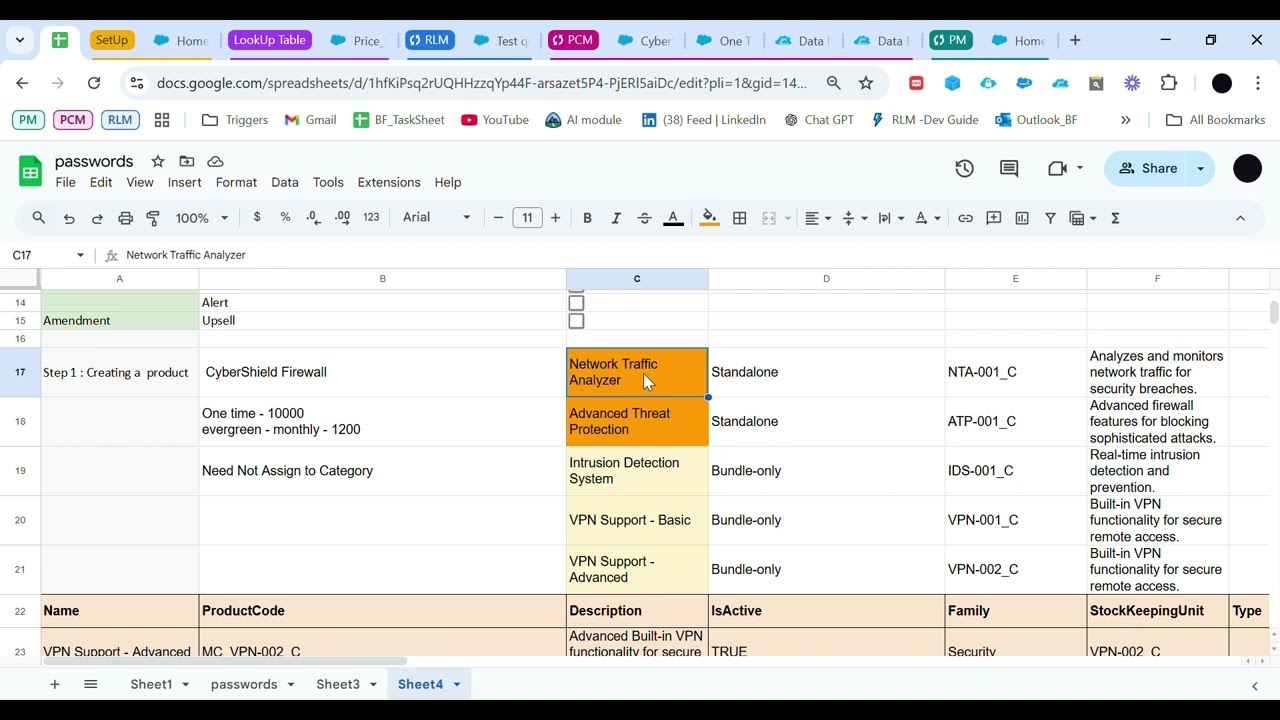This screenshot has width=1280, height=720.
Task: Insert a chart
Action: [x=1022, y=218]
